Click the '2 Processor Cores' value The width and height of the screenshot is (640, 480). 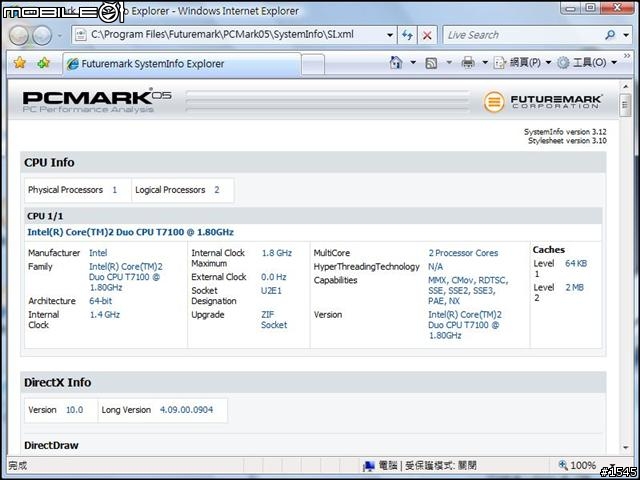463,253
